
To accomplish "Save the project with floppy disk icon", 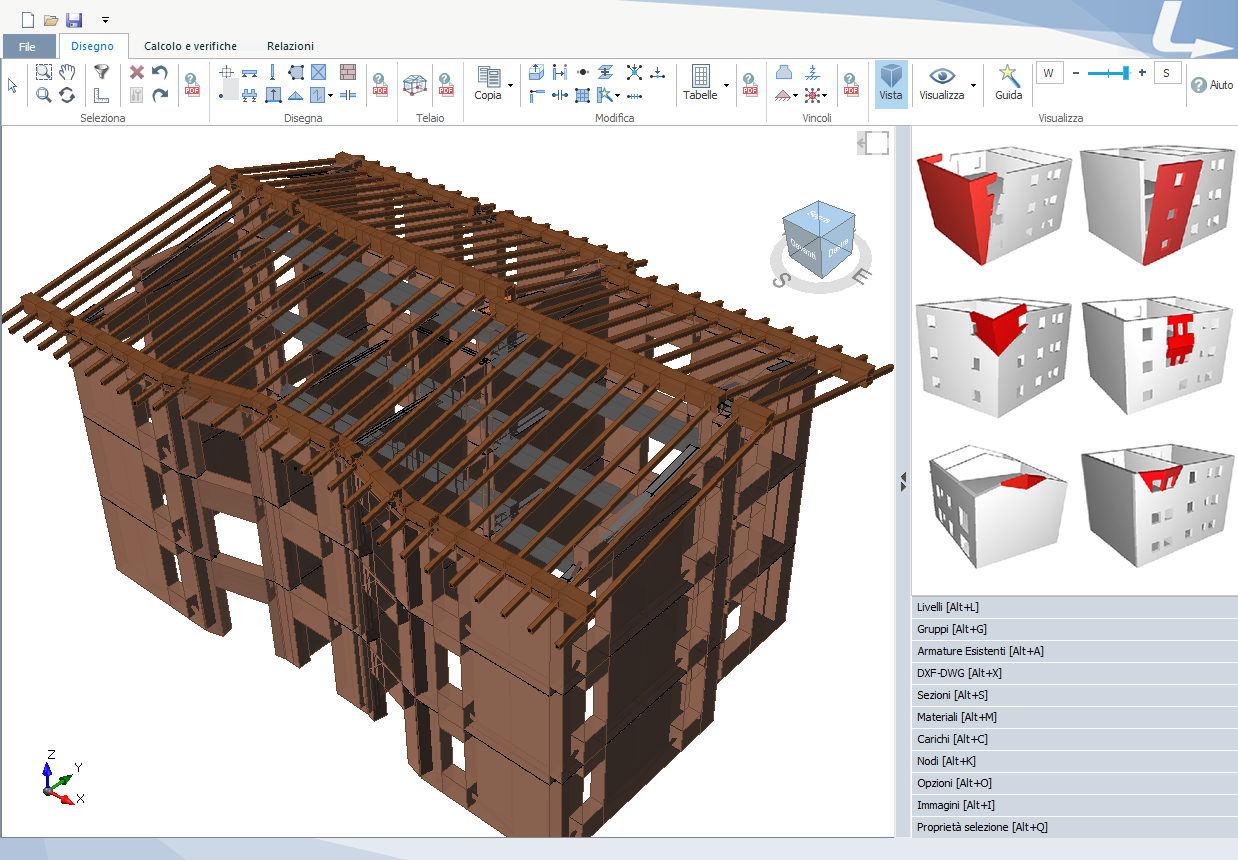I will (x=74, y=20).
